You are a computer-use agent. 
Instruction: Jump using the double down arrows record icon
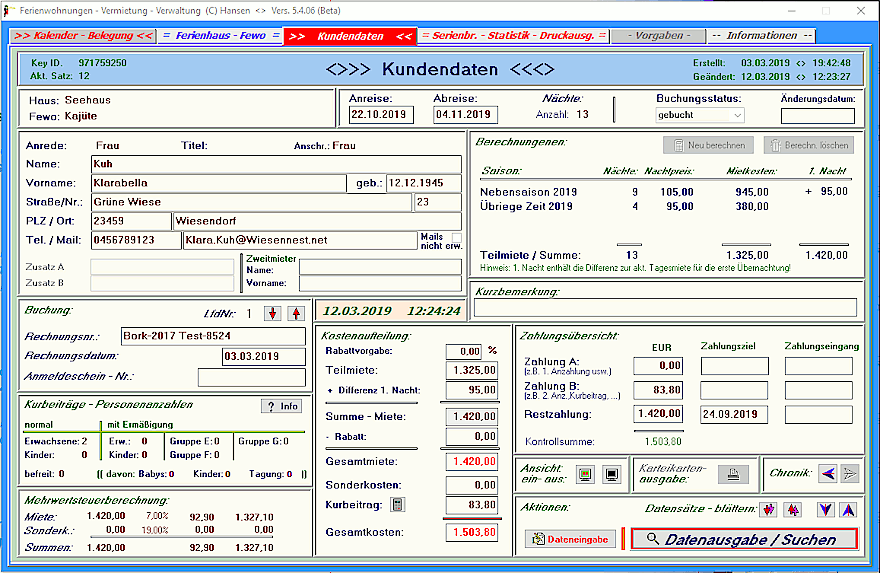[x=769, y=509]
